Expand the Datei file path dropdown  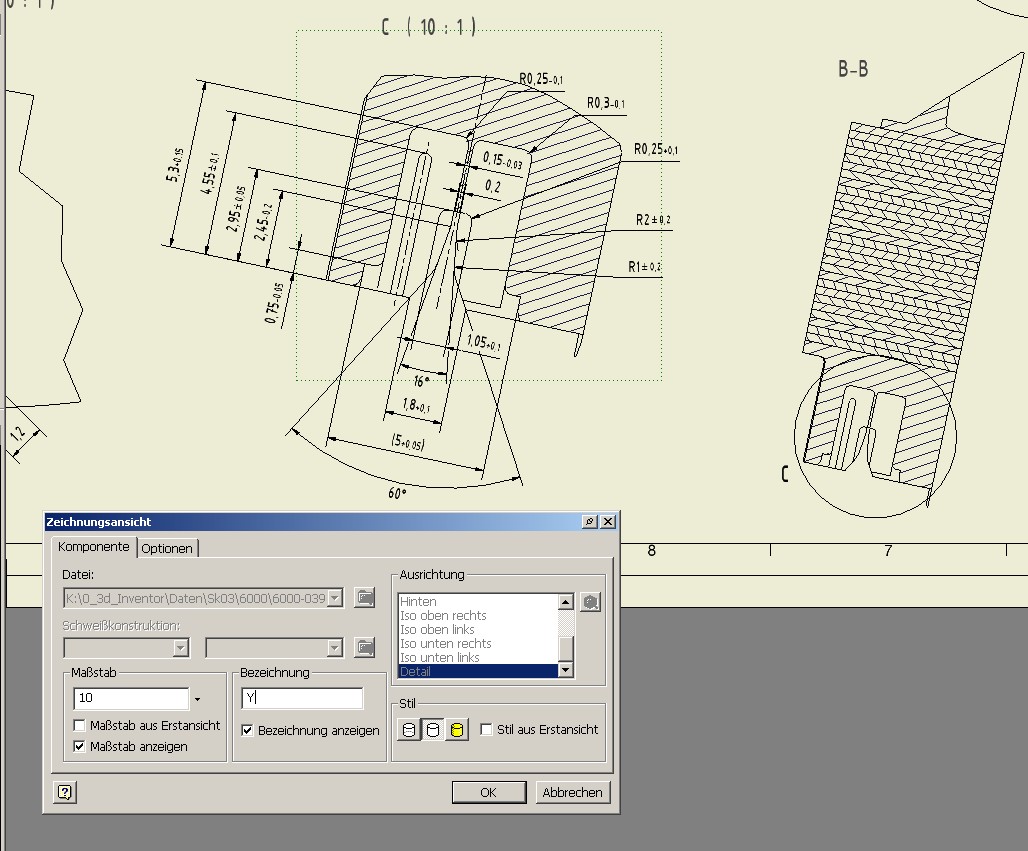[x=335, y=598]
